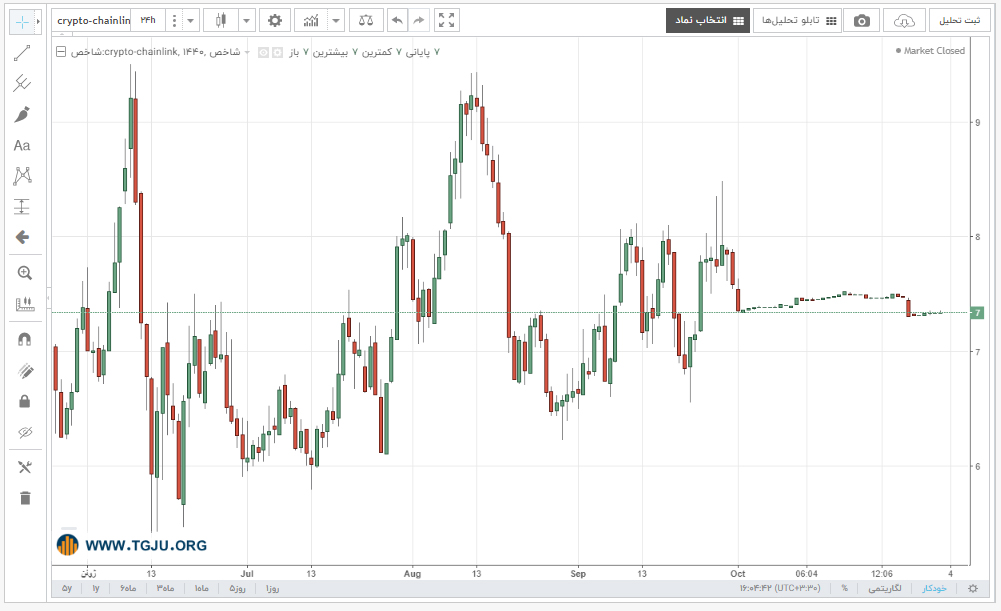Toggle the lock all drawings tool
Screen dimensions: 1001x611
[24, 401]
